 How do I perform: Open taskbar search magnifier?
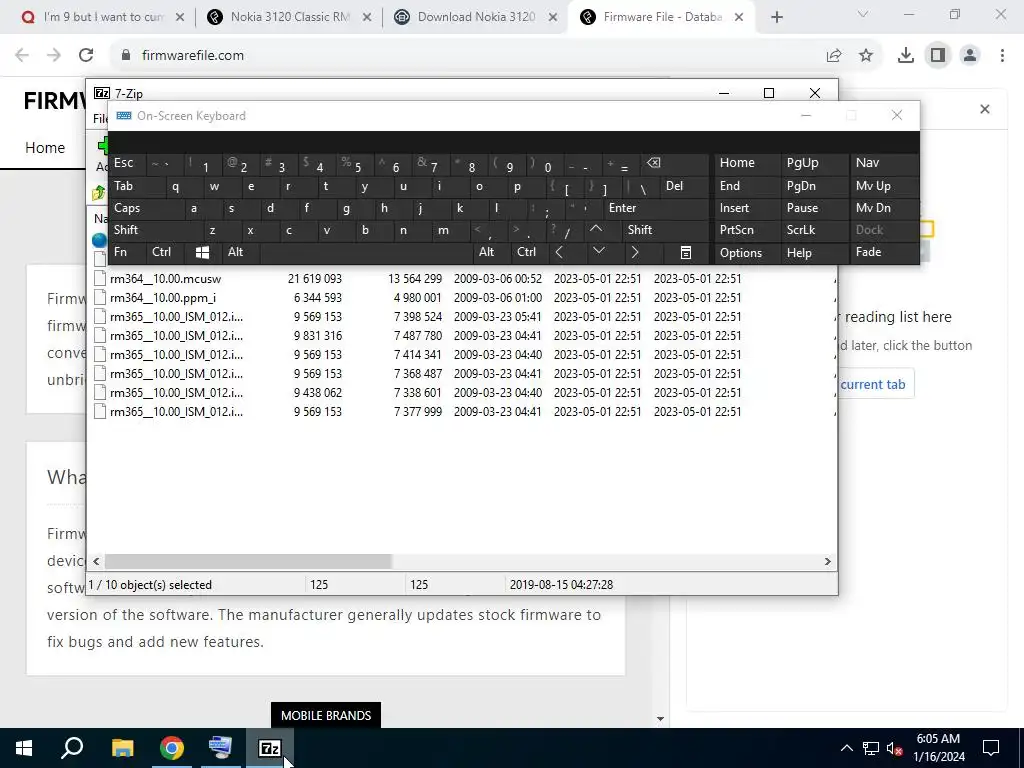pyautogui.click(x=72, y=748)
